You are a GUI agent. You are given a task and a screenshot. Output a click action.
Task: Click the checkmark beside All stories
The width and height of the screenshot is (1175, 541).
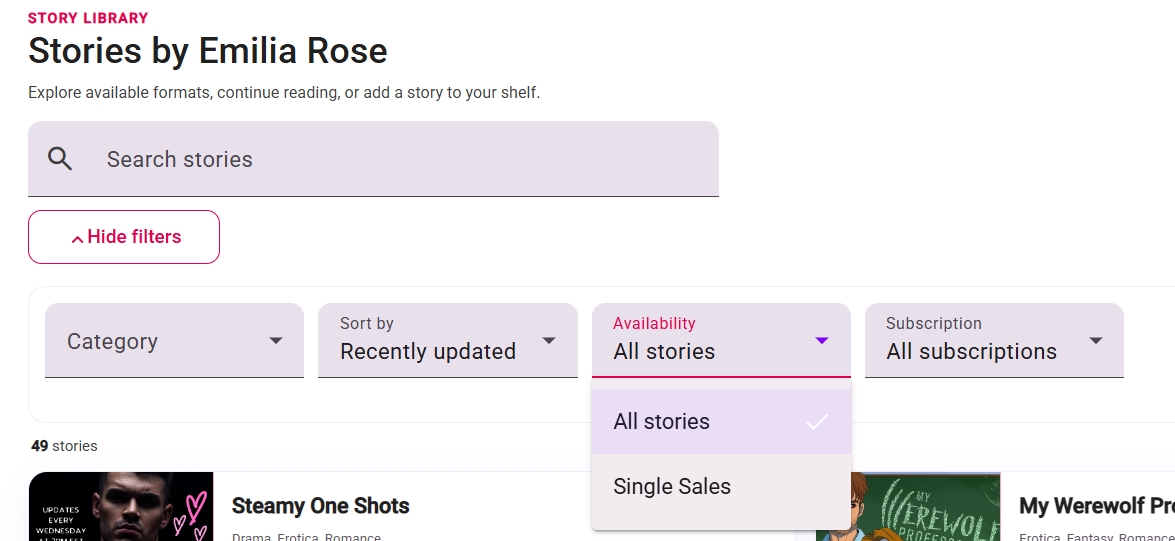coord(818,422)
